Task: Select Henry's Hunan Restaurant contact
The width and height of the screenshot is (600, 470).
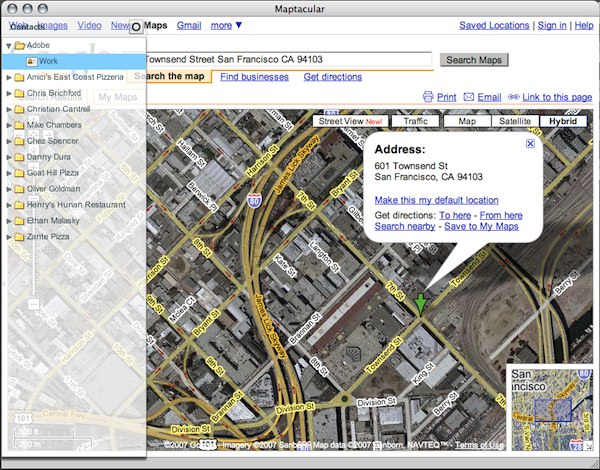Action: [76, 205]
